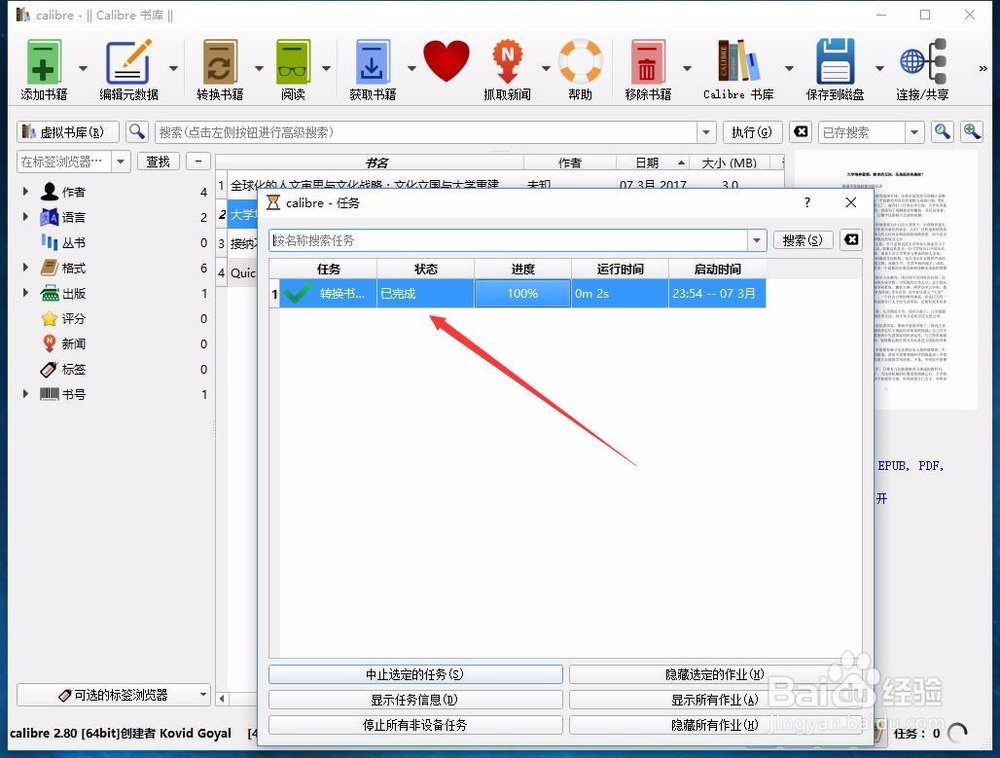Viewport: 1000px width, 758px height.
Task: Show more toolbar items chevron
Action: (983, 68)
